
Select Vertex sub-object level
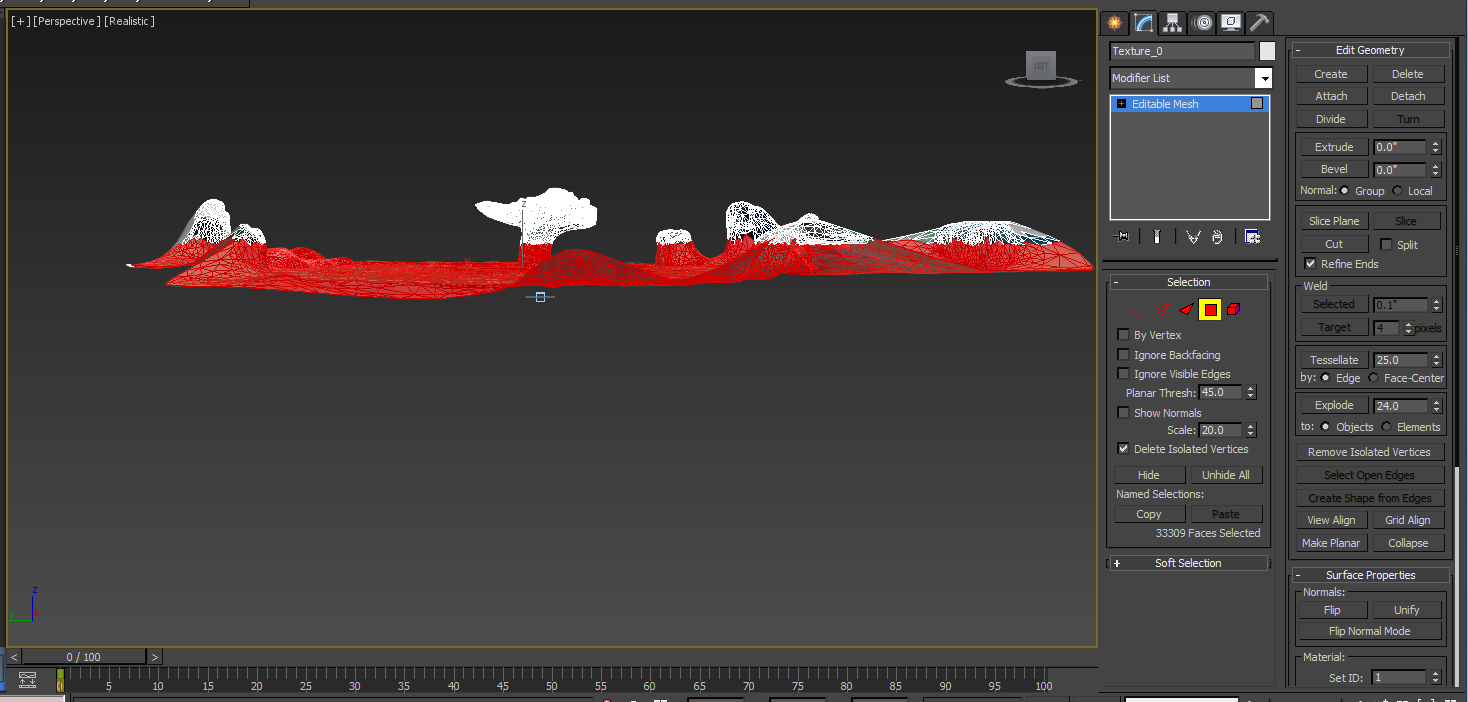(x=1139, y=310)
